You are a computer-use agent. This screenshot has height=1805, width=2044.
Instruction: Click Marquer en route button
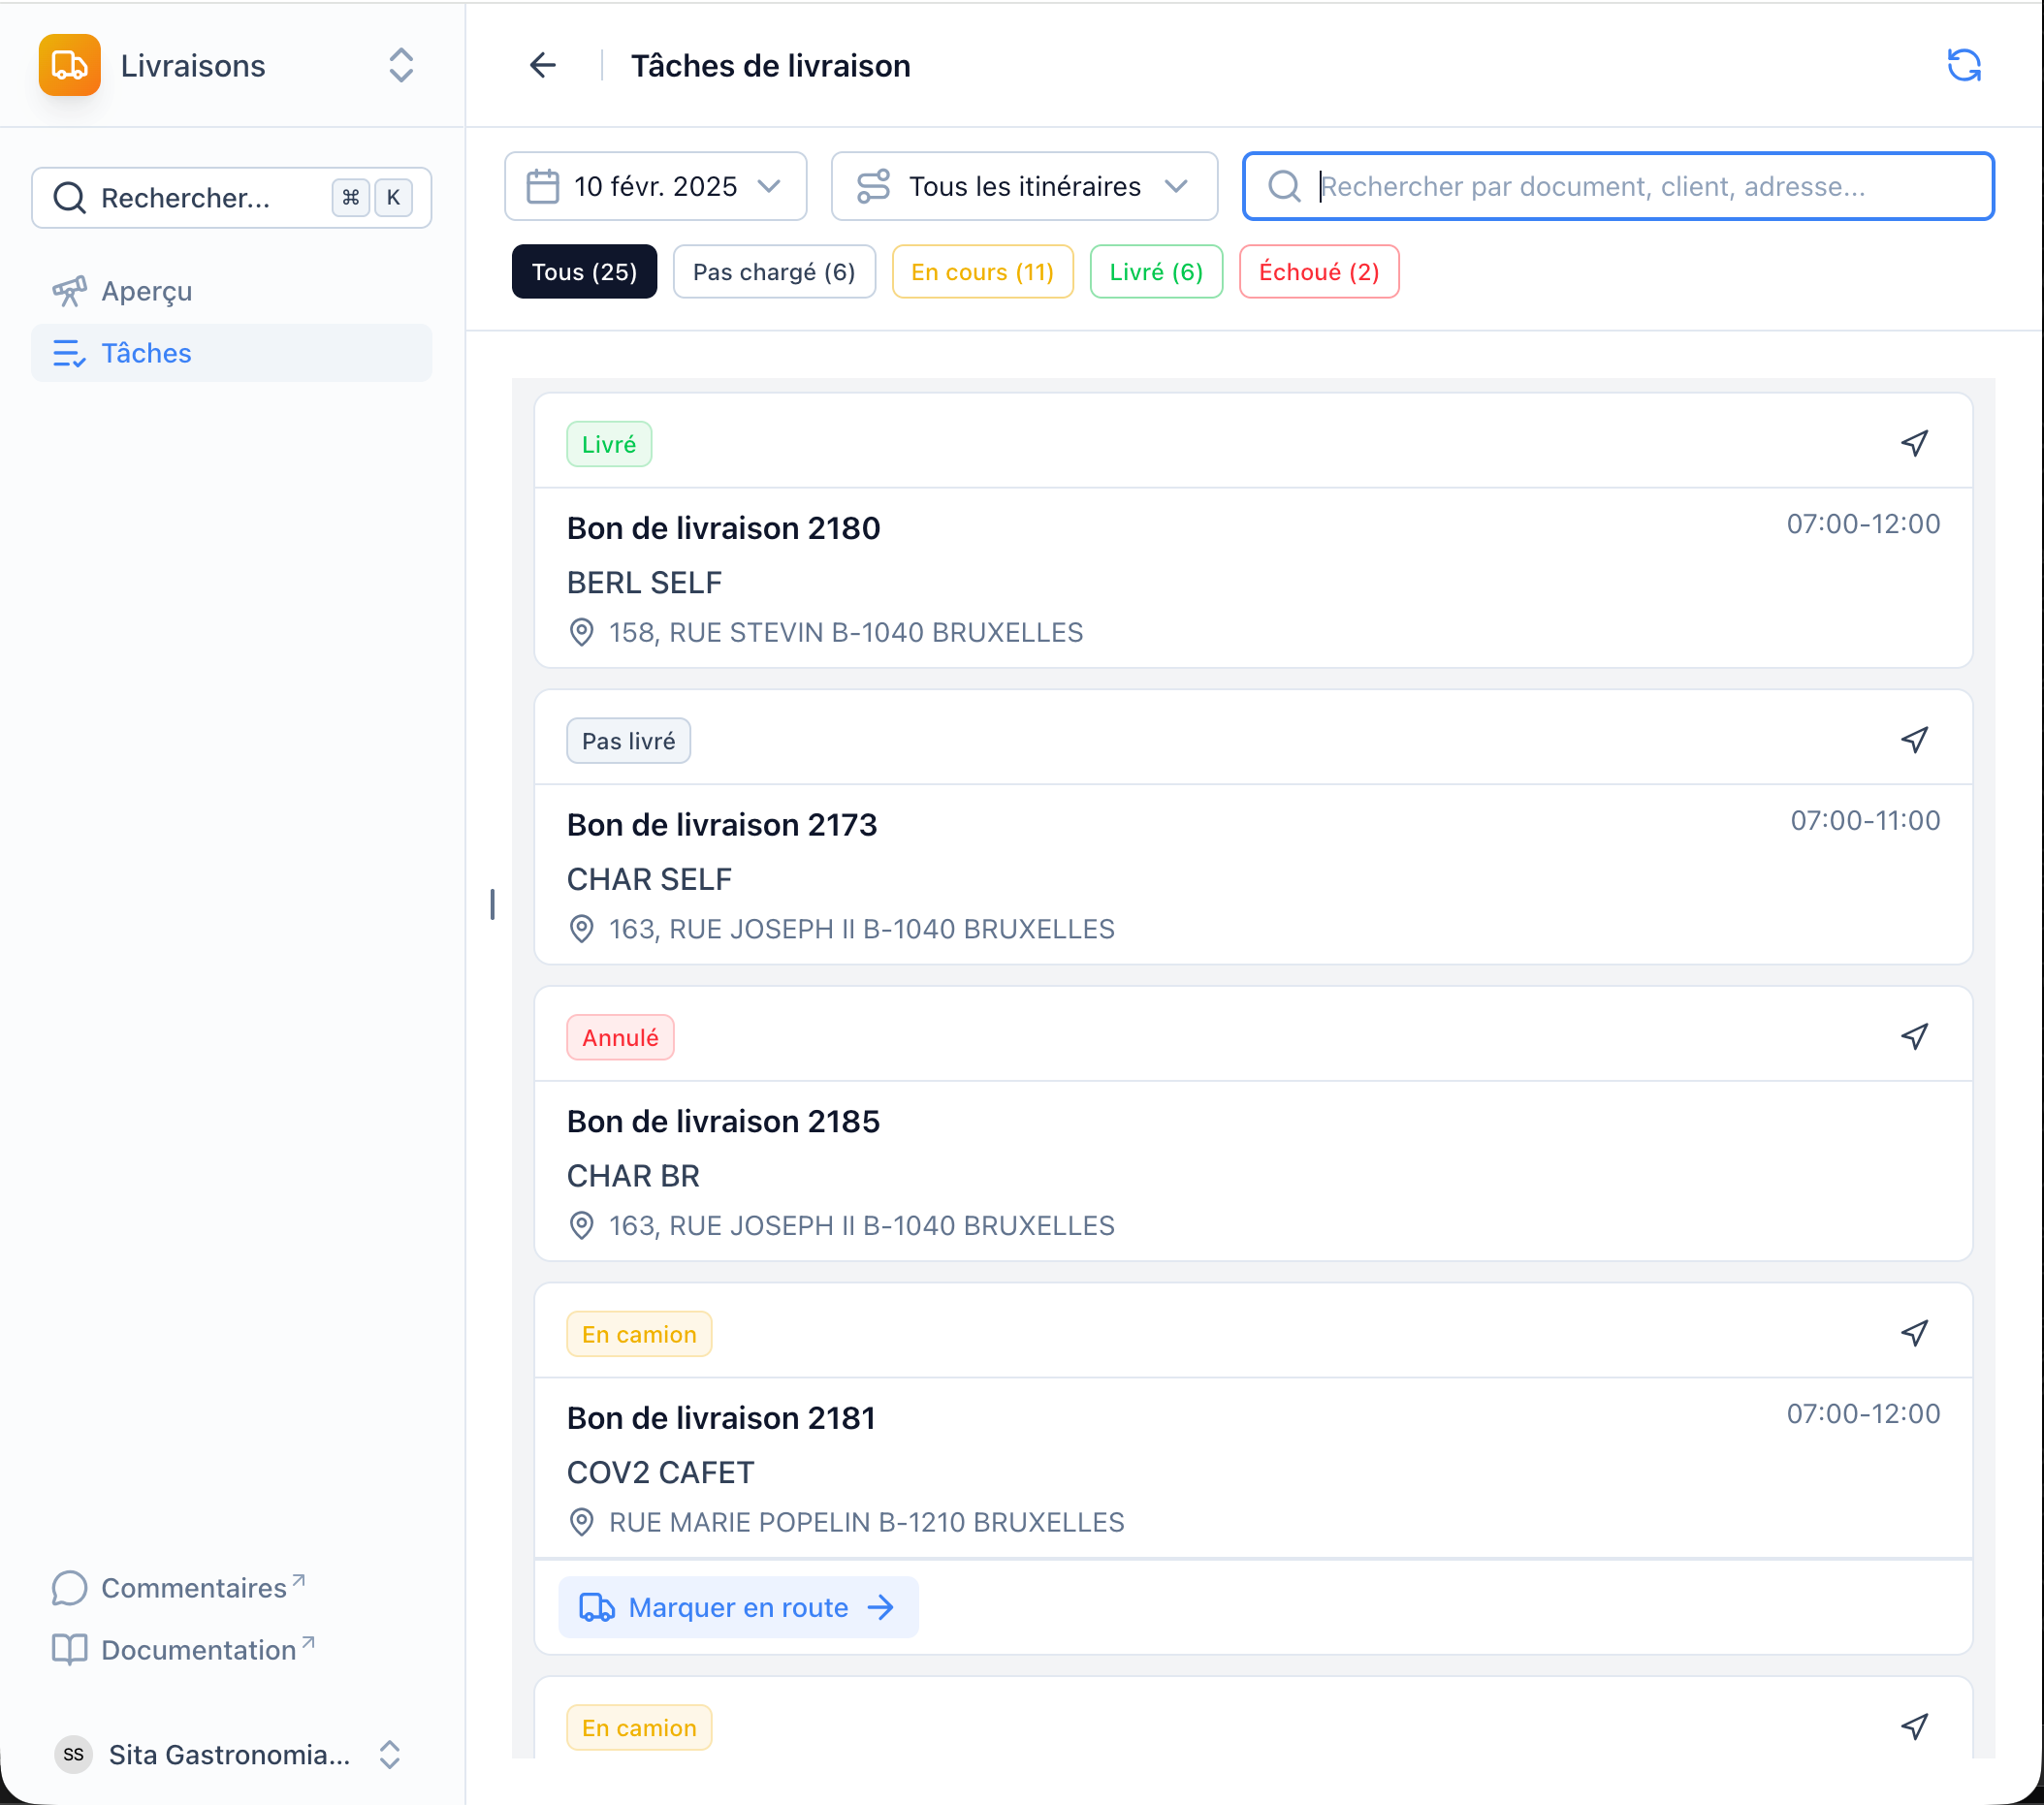click(739, 1607)
